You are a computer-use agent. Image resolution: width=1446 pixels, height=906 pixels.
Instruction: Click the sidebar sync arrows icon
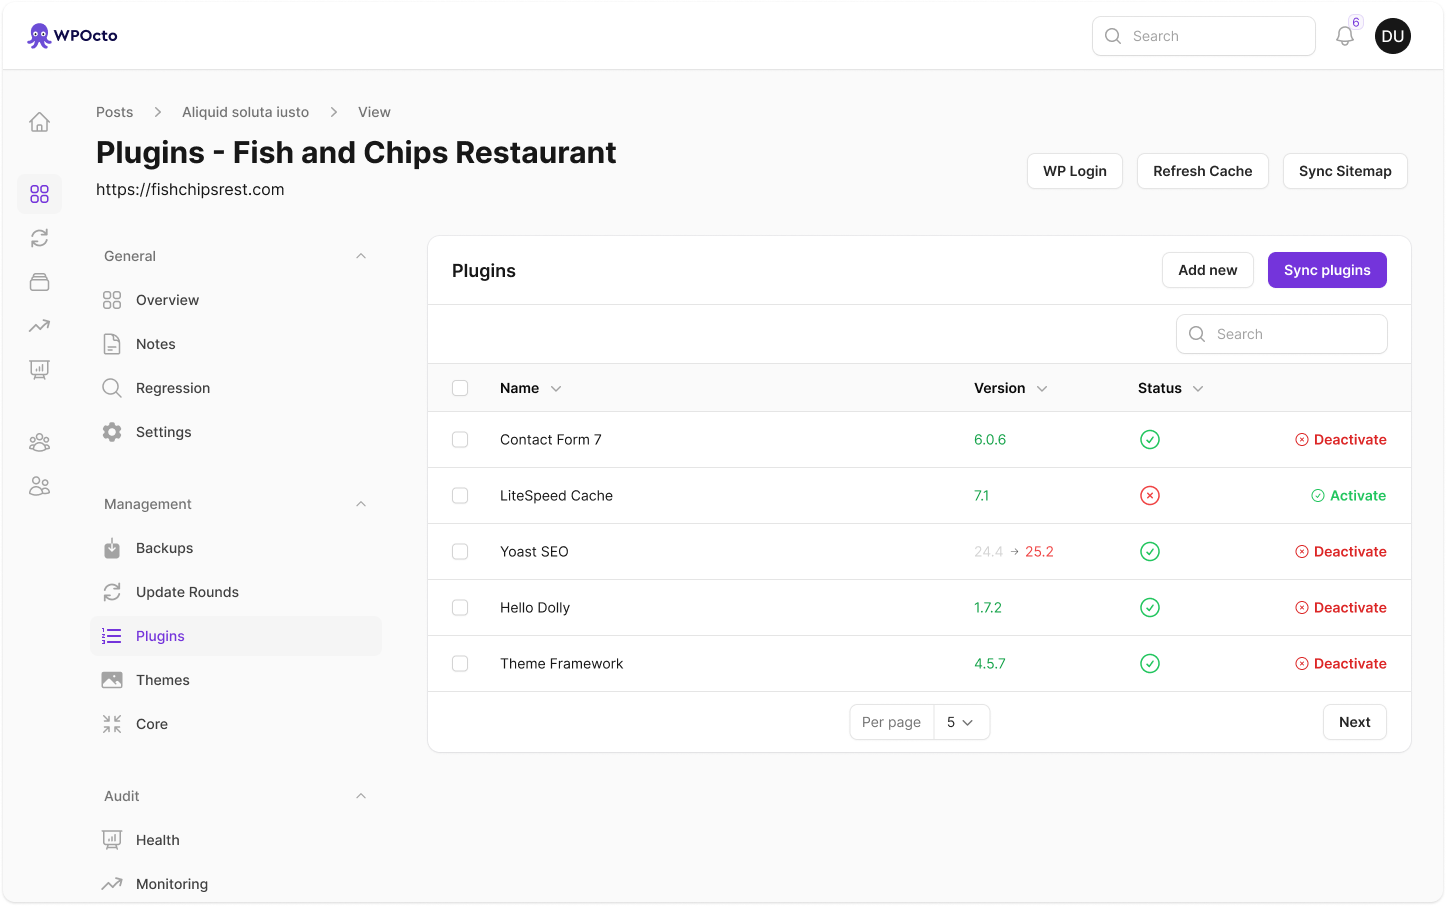tap(39, 238)
